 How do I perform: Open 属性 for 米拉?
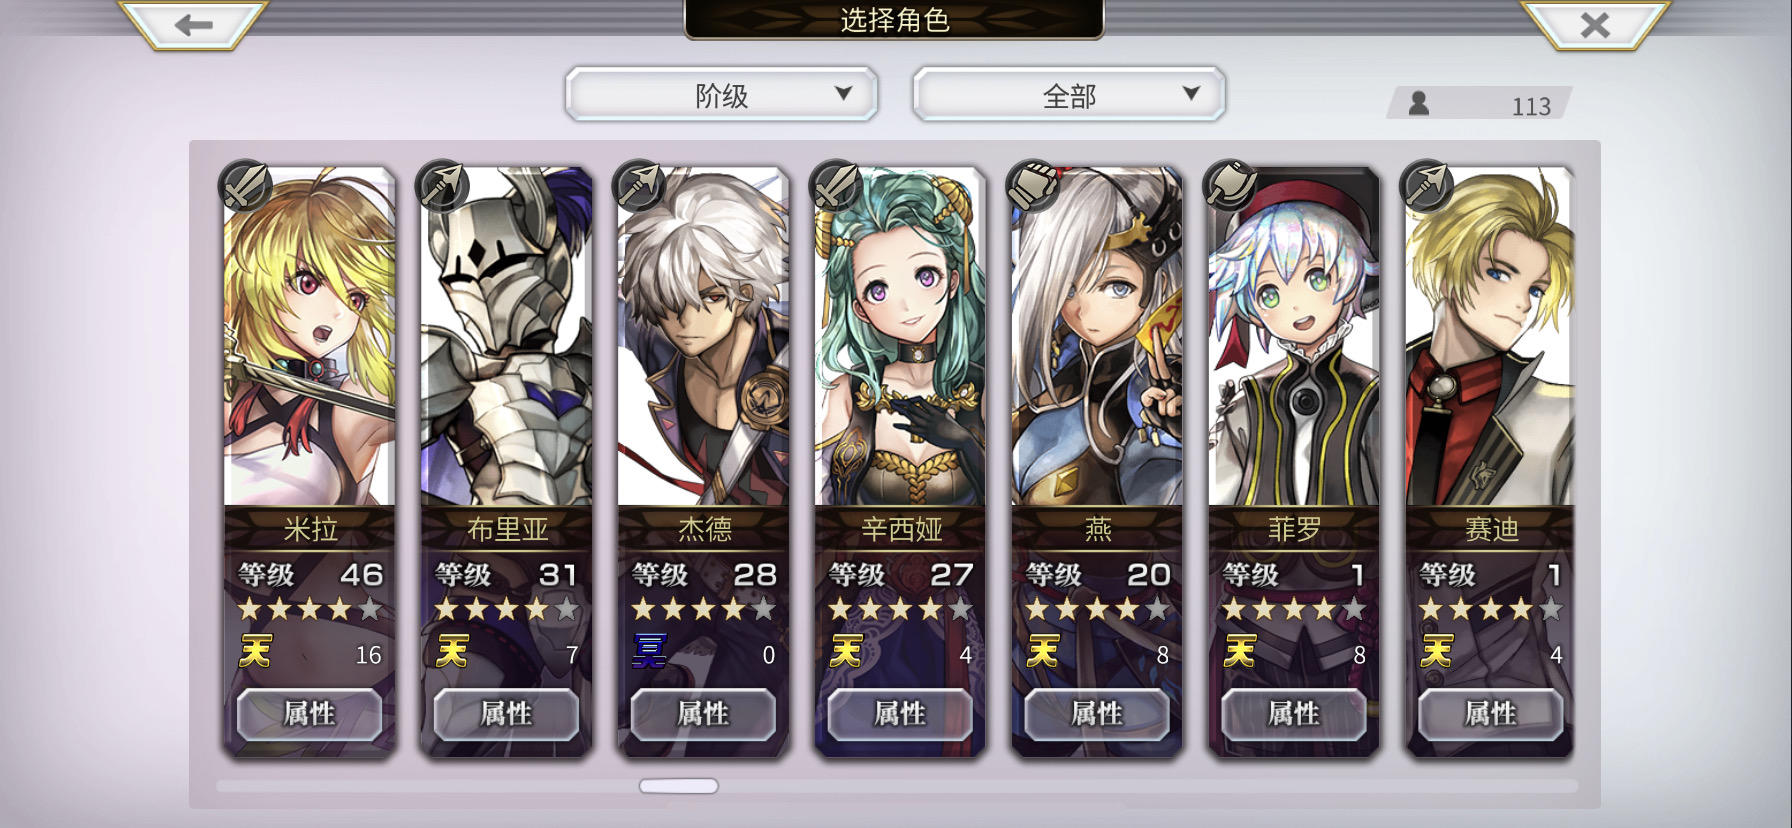309,714
